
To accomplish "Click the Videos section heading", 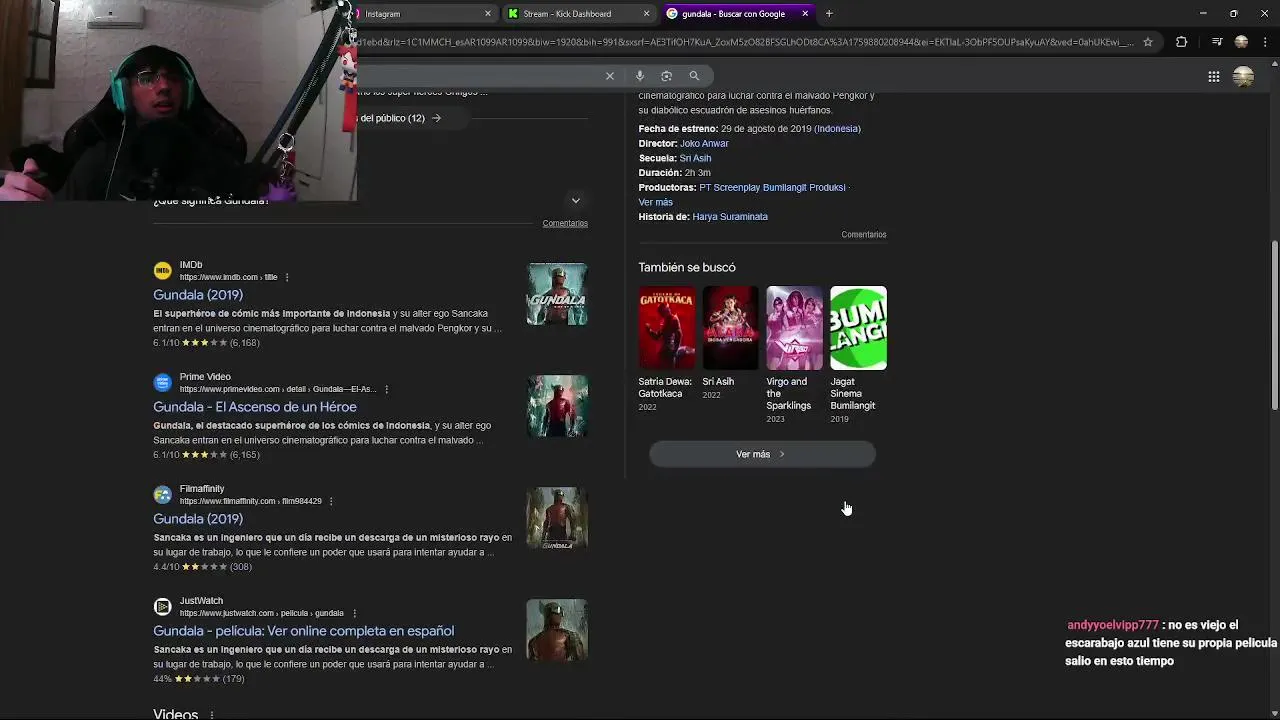I will (176, 714).
